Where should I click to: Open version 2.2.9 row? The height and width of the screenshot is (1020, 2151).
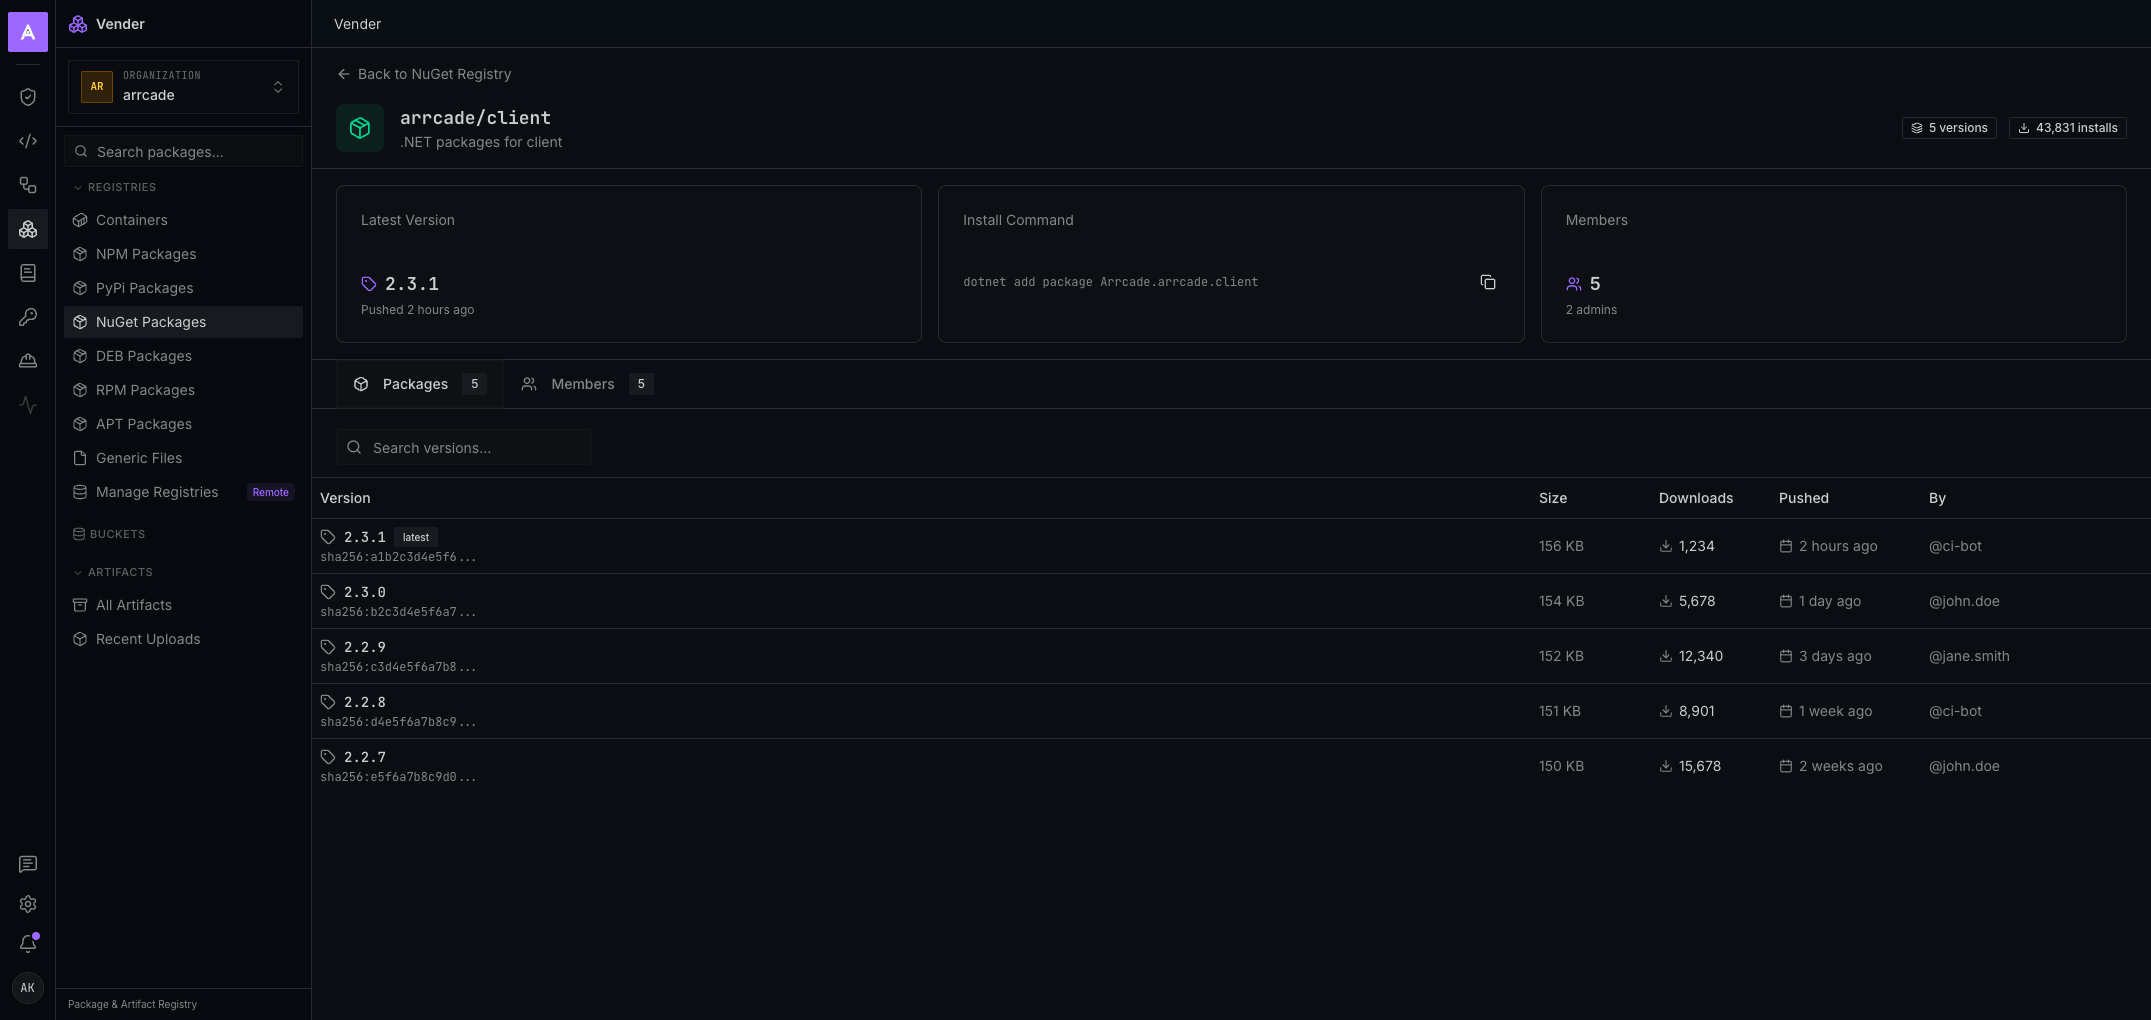(x=1231, y=656)
